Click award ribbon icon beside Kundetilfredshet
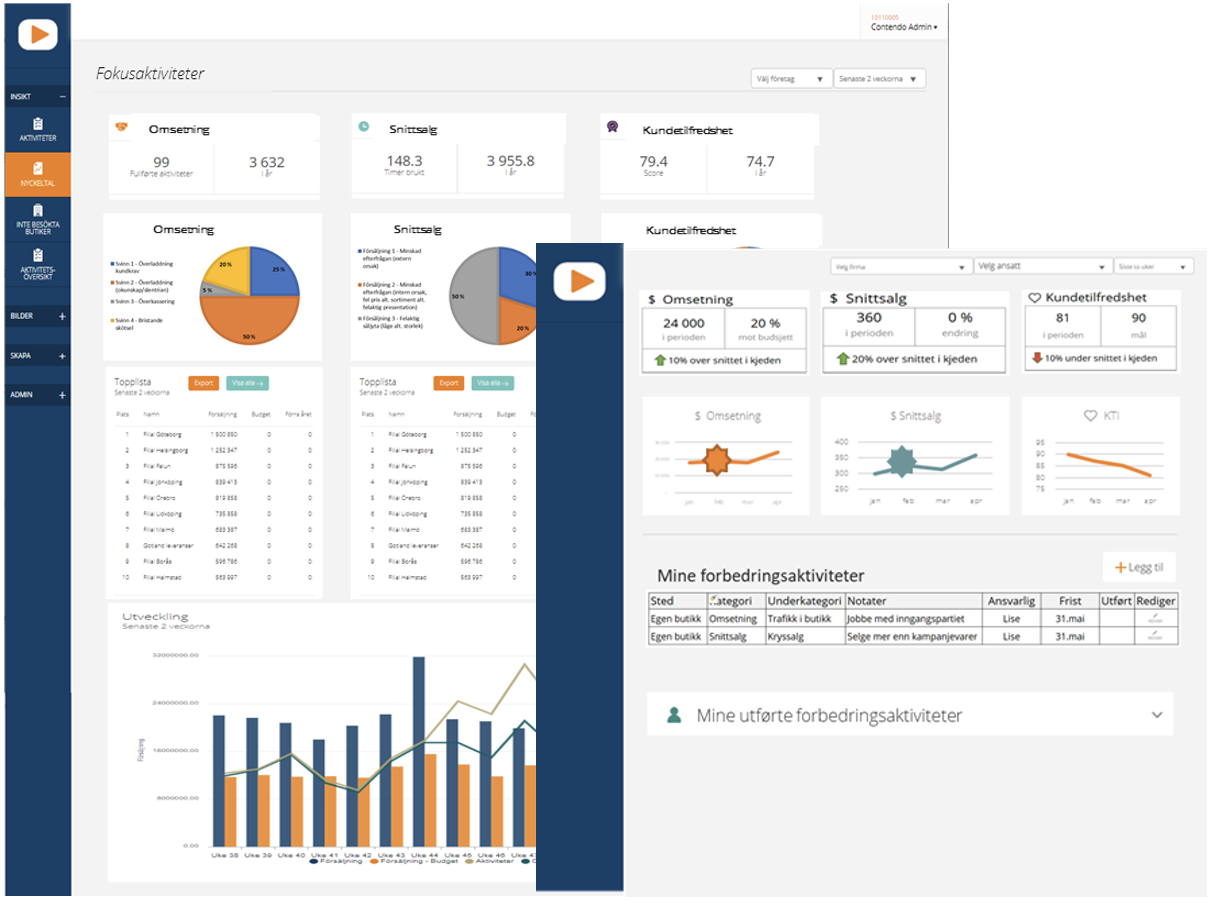The image size is (1214, 900). tap(612, 127)
